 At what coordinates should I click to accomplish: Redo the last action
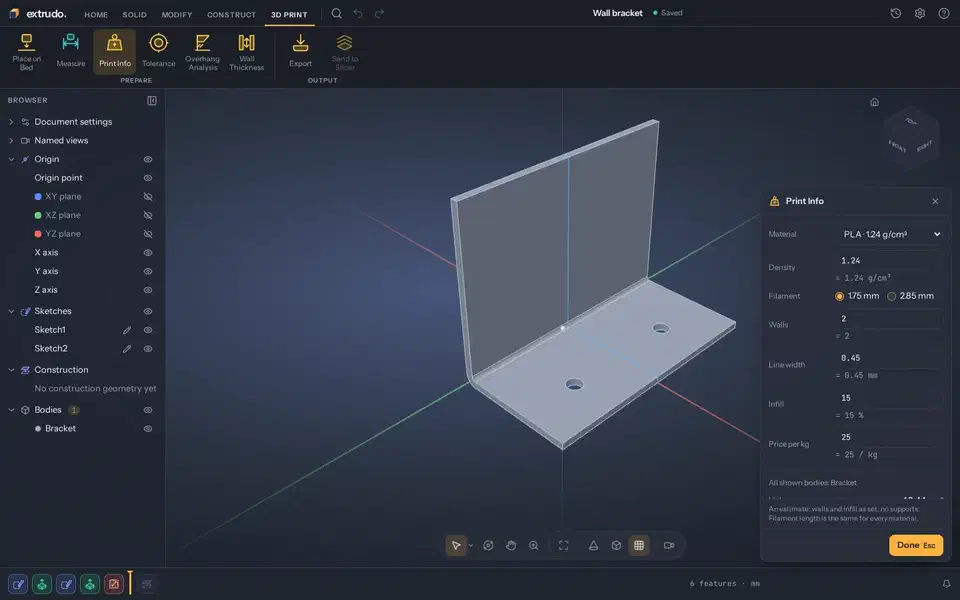click(380, 13)
